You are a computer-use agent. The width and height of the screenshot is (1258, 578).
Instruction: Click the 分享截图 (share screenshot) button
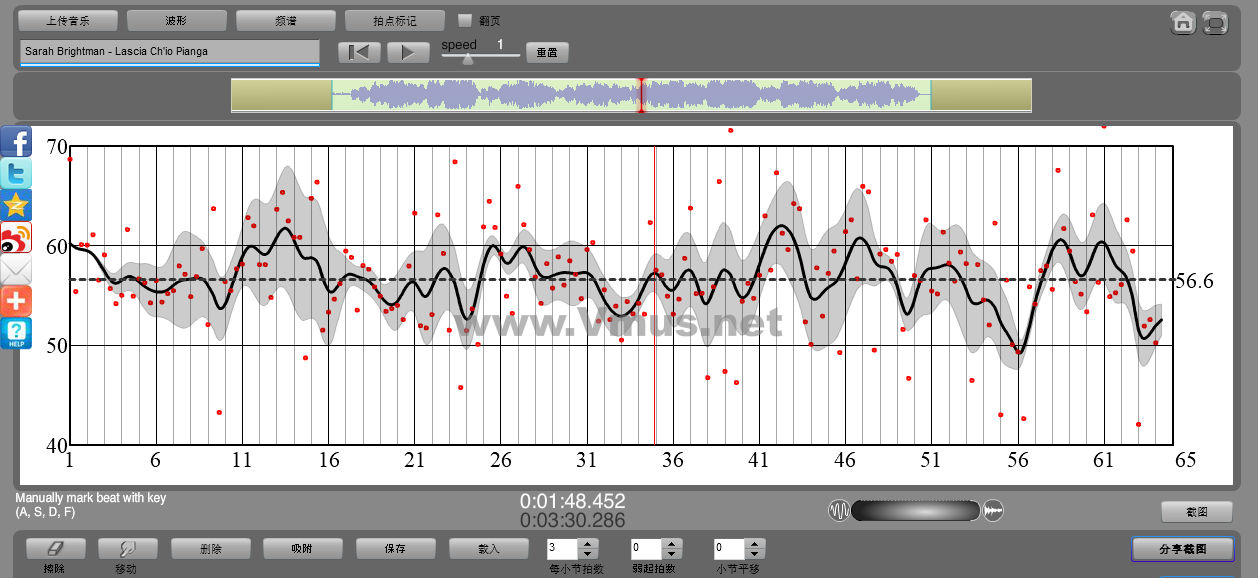click(x=1182, y=549)
